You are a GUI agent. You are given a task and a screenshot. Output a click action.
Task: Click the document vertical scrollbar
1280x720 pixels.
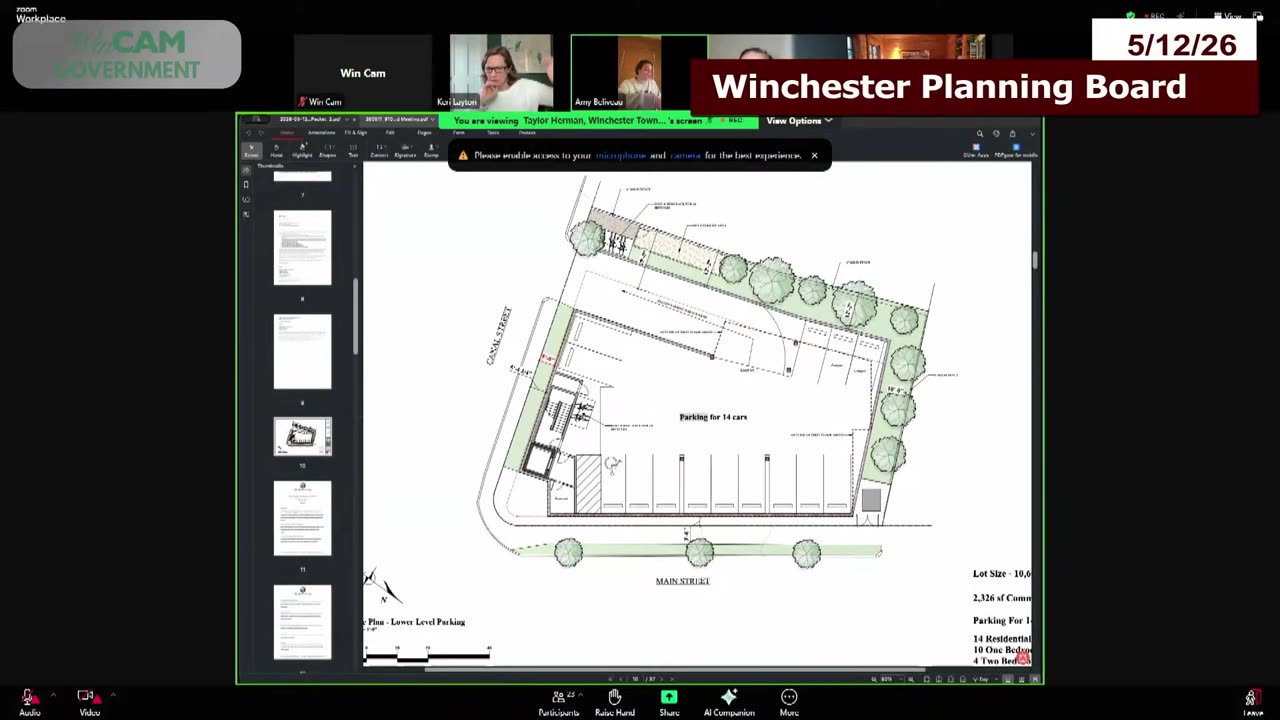pyautogui.click(x=1034, y=260)
